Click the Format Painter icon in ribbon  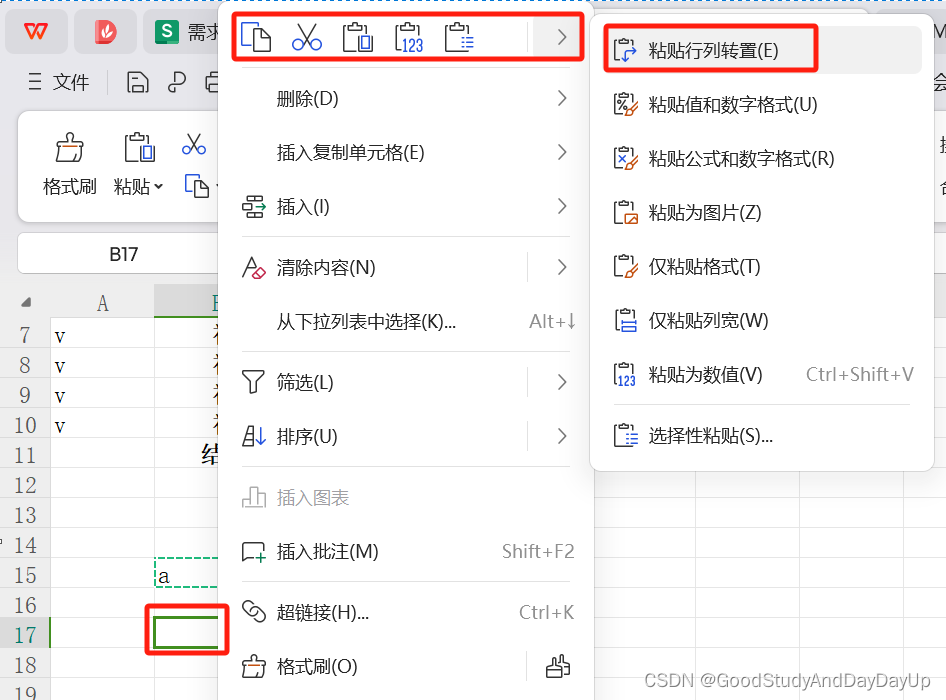coord(69,148)
